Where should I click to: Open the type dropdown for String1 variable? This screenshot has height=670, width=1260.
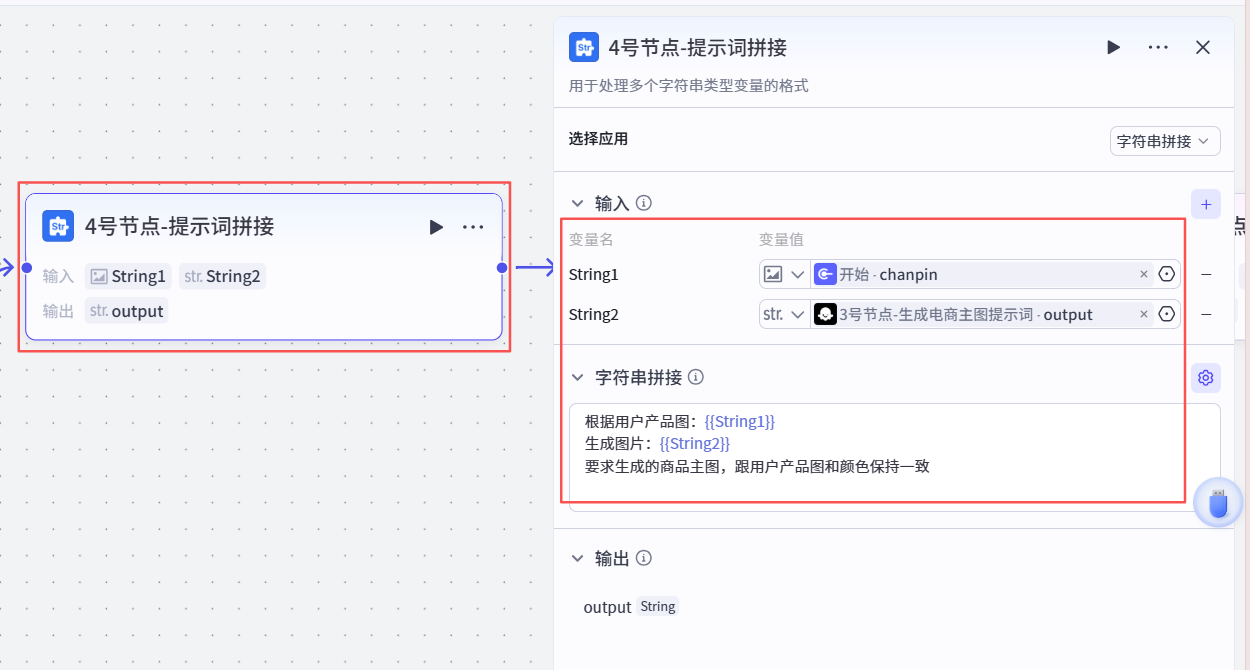tap(784, 274)
